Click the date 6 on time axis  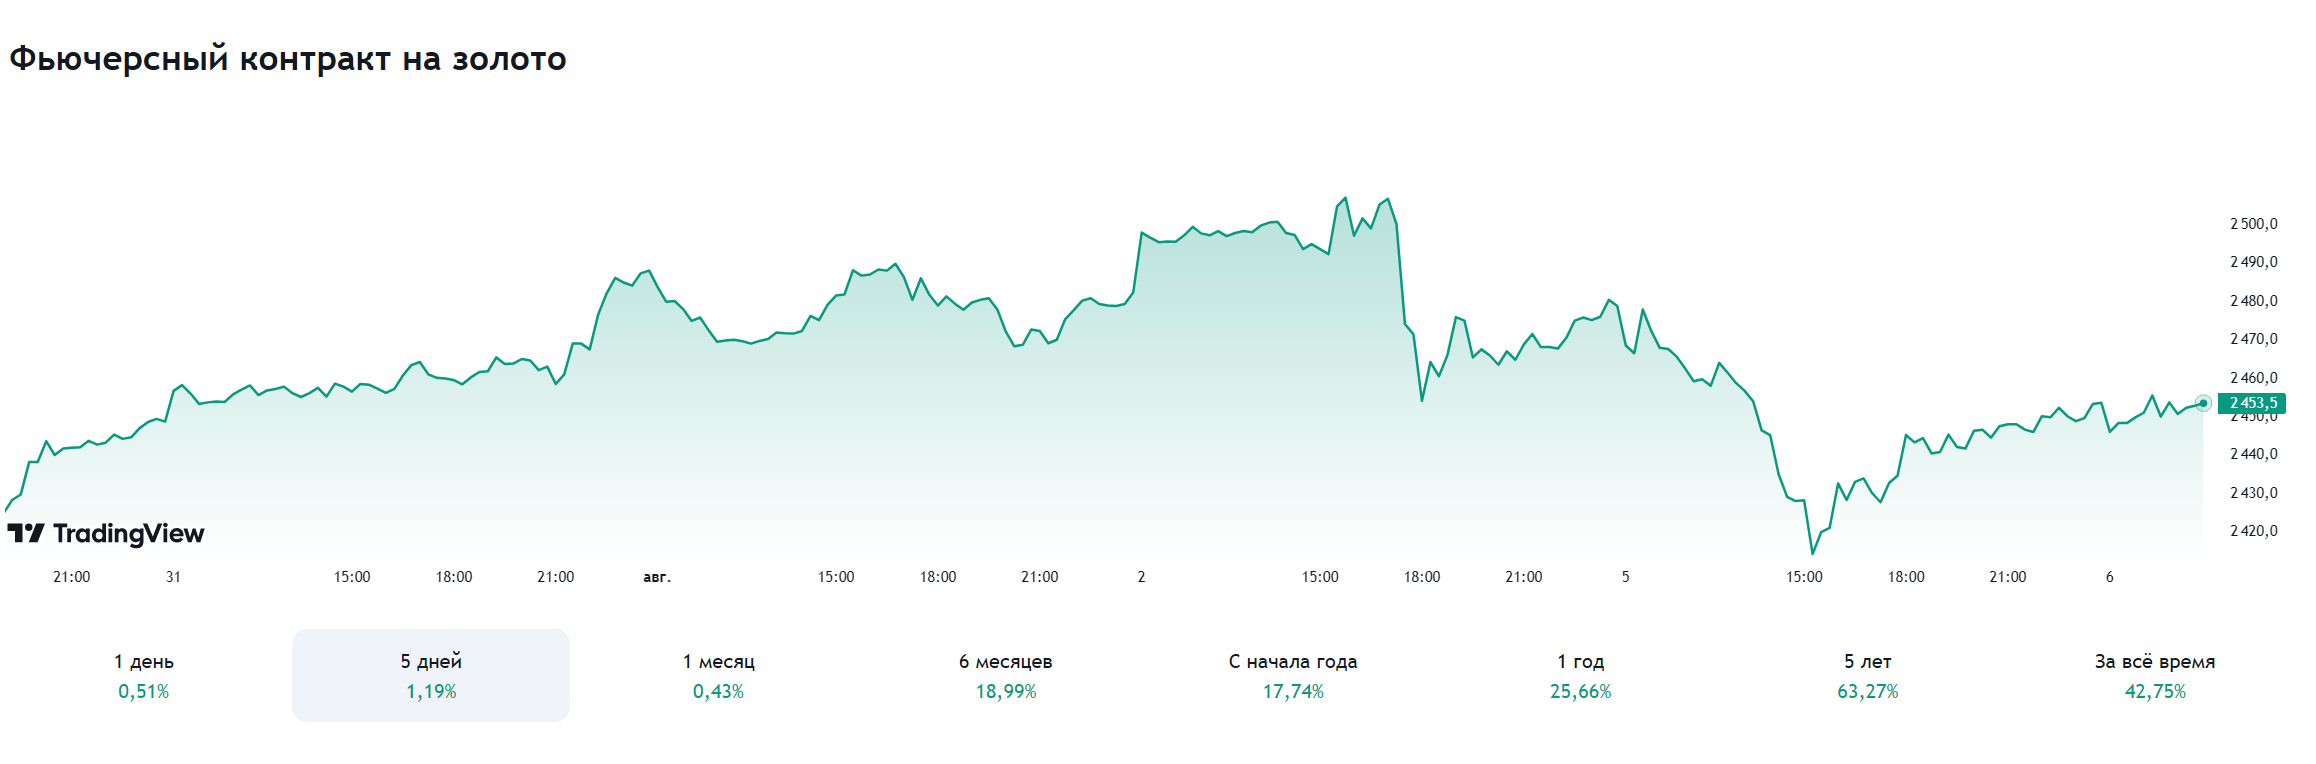click(x=2109, y=577)
